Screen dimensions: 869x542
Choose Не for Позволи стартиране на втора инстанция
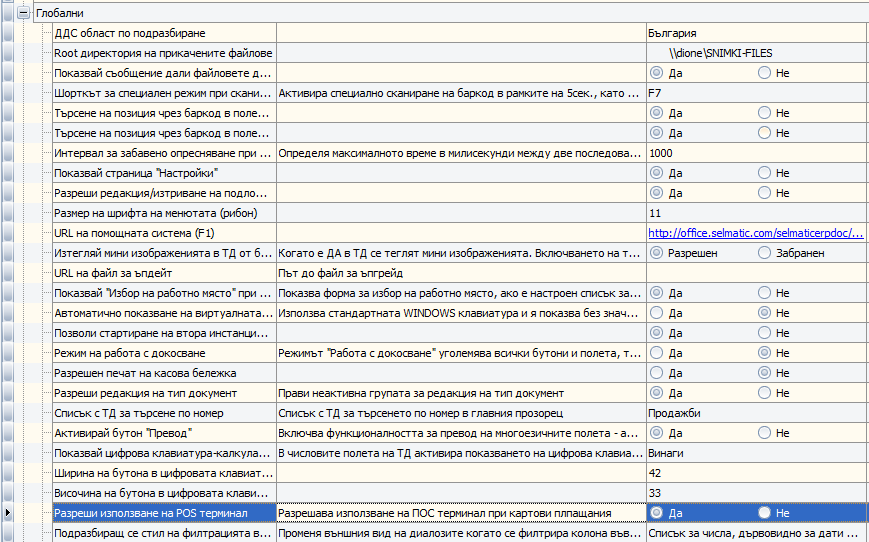click(764, 333)
